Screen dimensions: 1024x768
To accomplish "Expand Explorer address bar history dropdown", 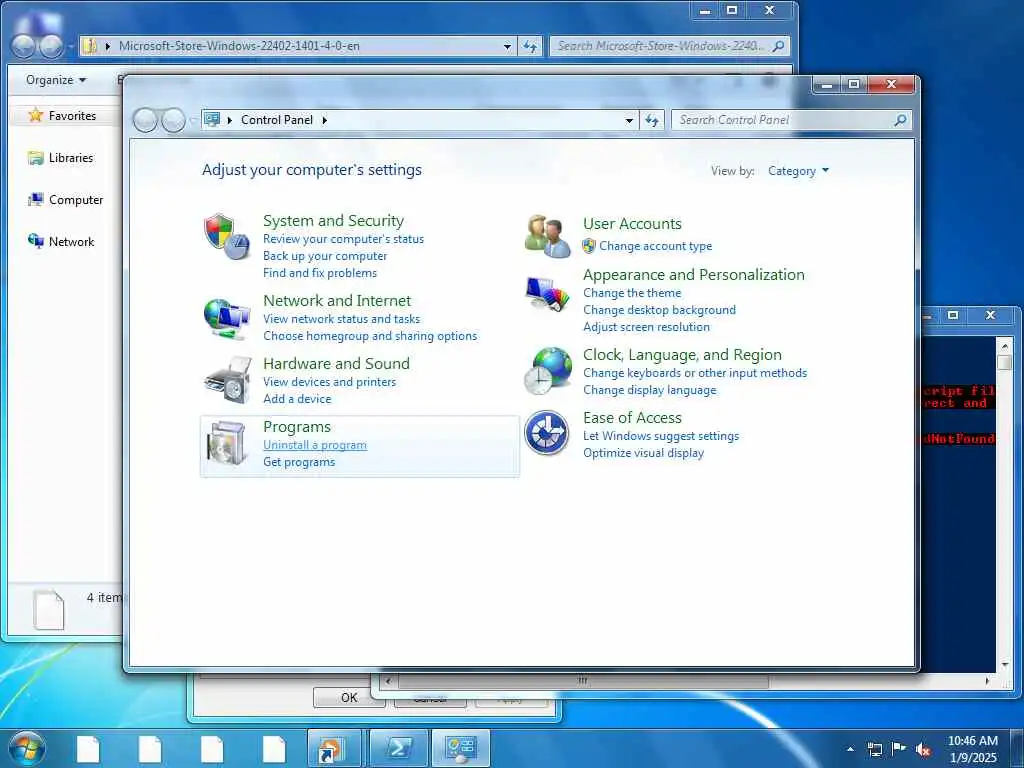I will [x=507, y=46].
